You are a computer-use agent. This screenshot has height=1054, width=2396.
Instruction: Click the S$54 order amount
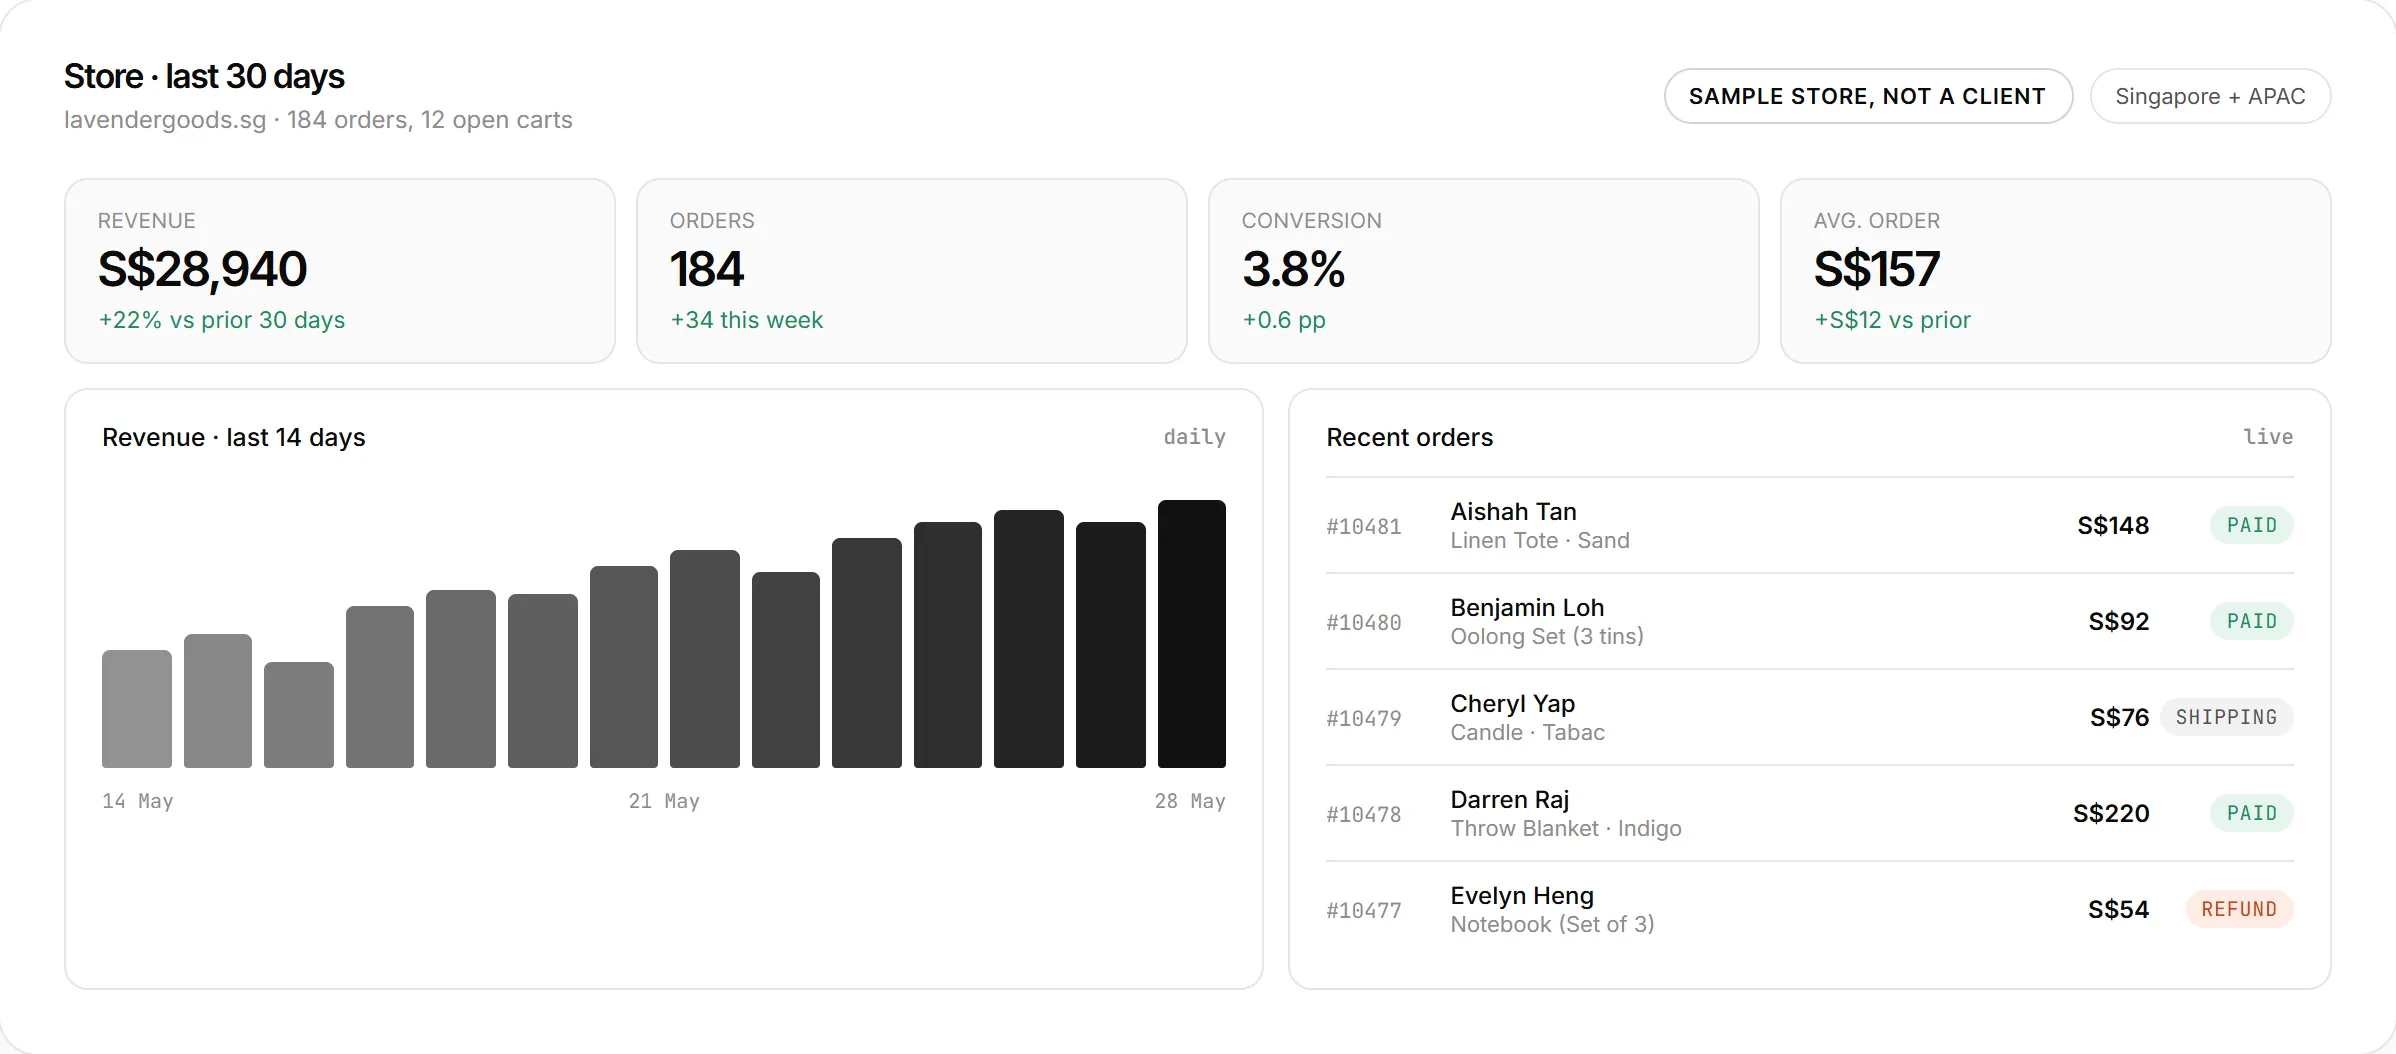pyautogui.click(x=2118, y=909)
